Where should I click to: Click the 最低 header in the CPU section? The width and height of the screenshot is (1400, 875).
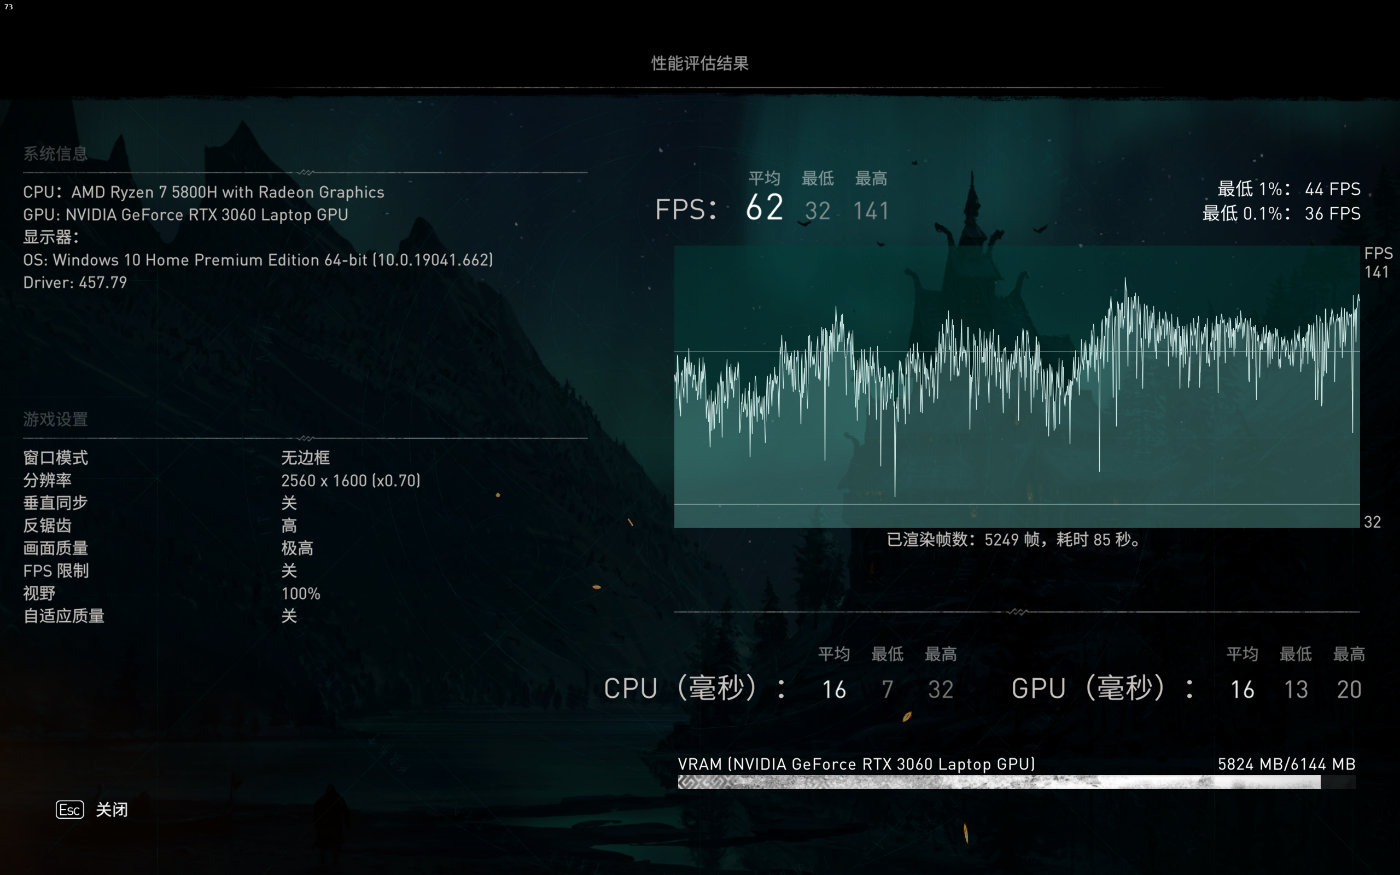pyautogui.click(x=887, y=655)
